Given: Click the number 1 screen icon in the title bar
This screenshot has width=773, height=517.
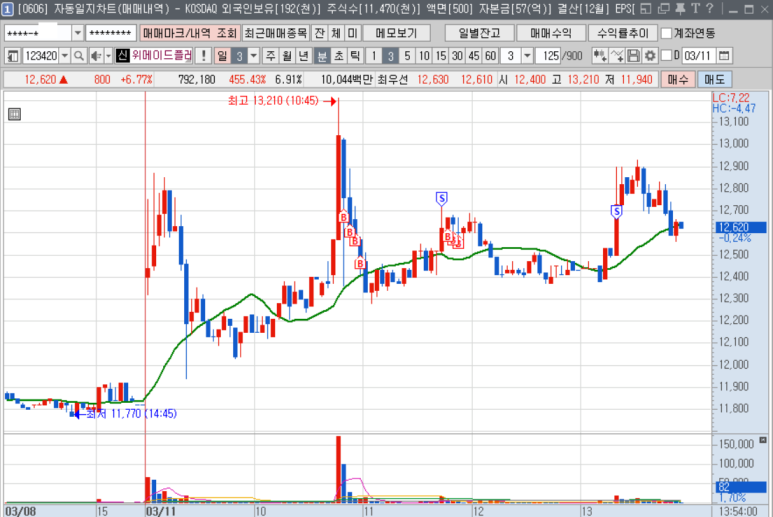Looking at the screenshot, I should tap(7, 9).
